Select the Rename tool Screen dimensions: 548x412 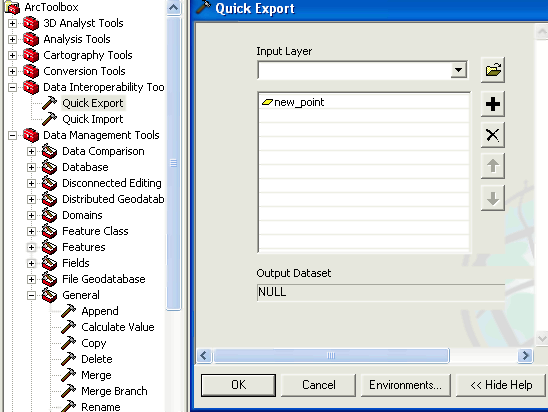click(x=101, y=407)
